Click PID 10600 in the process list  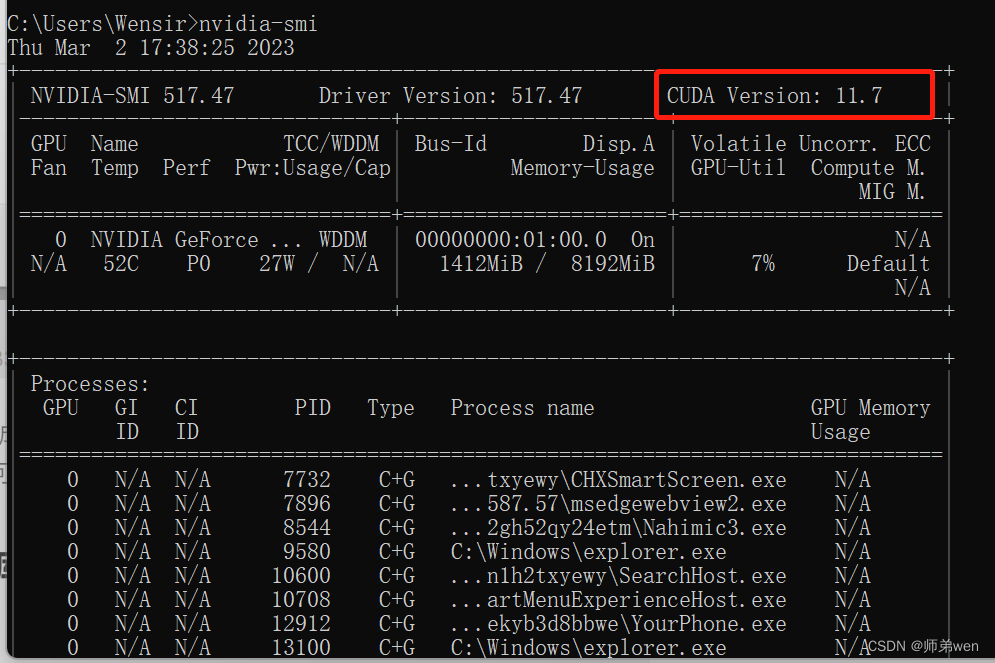pyautogui.click(x=301, y=575)
